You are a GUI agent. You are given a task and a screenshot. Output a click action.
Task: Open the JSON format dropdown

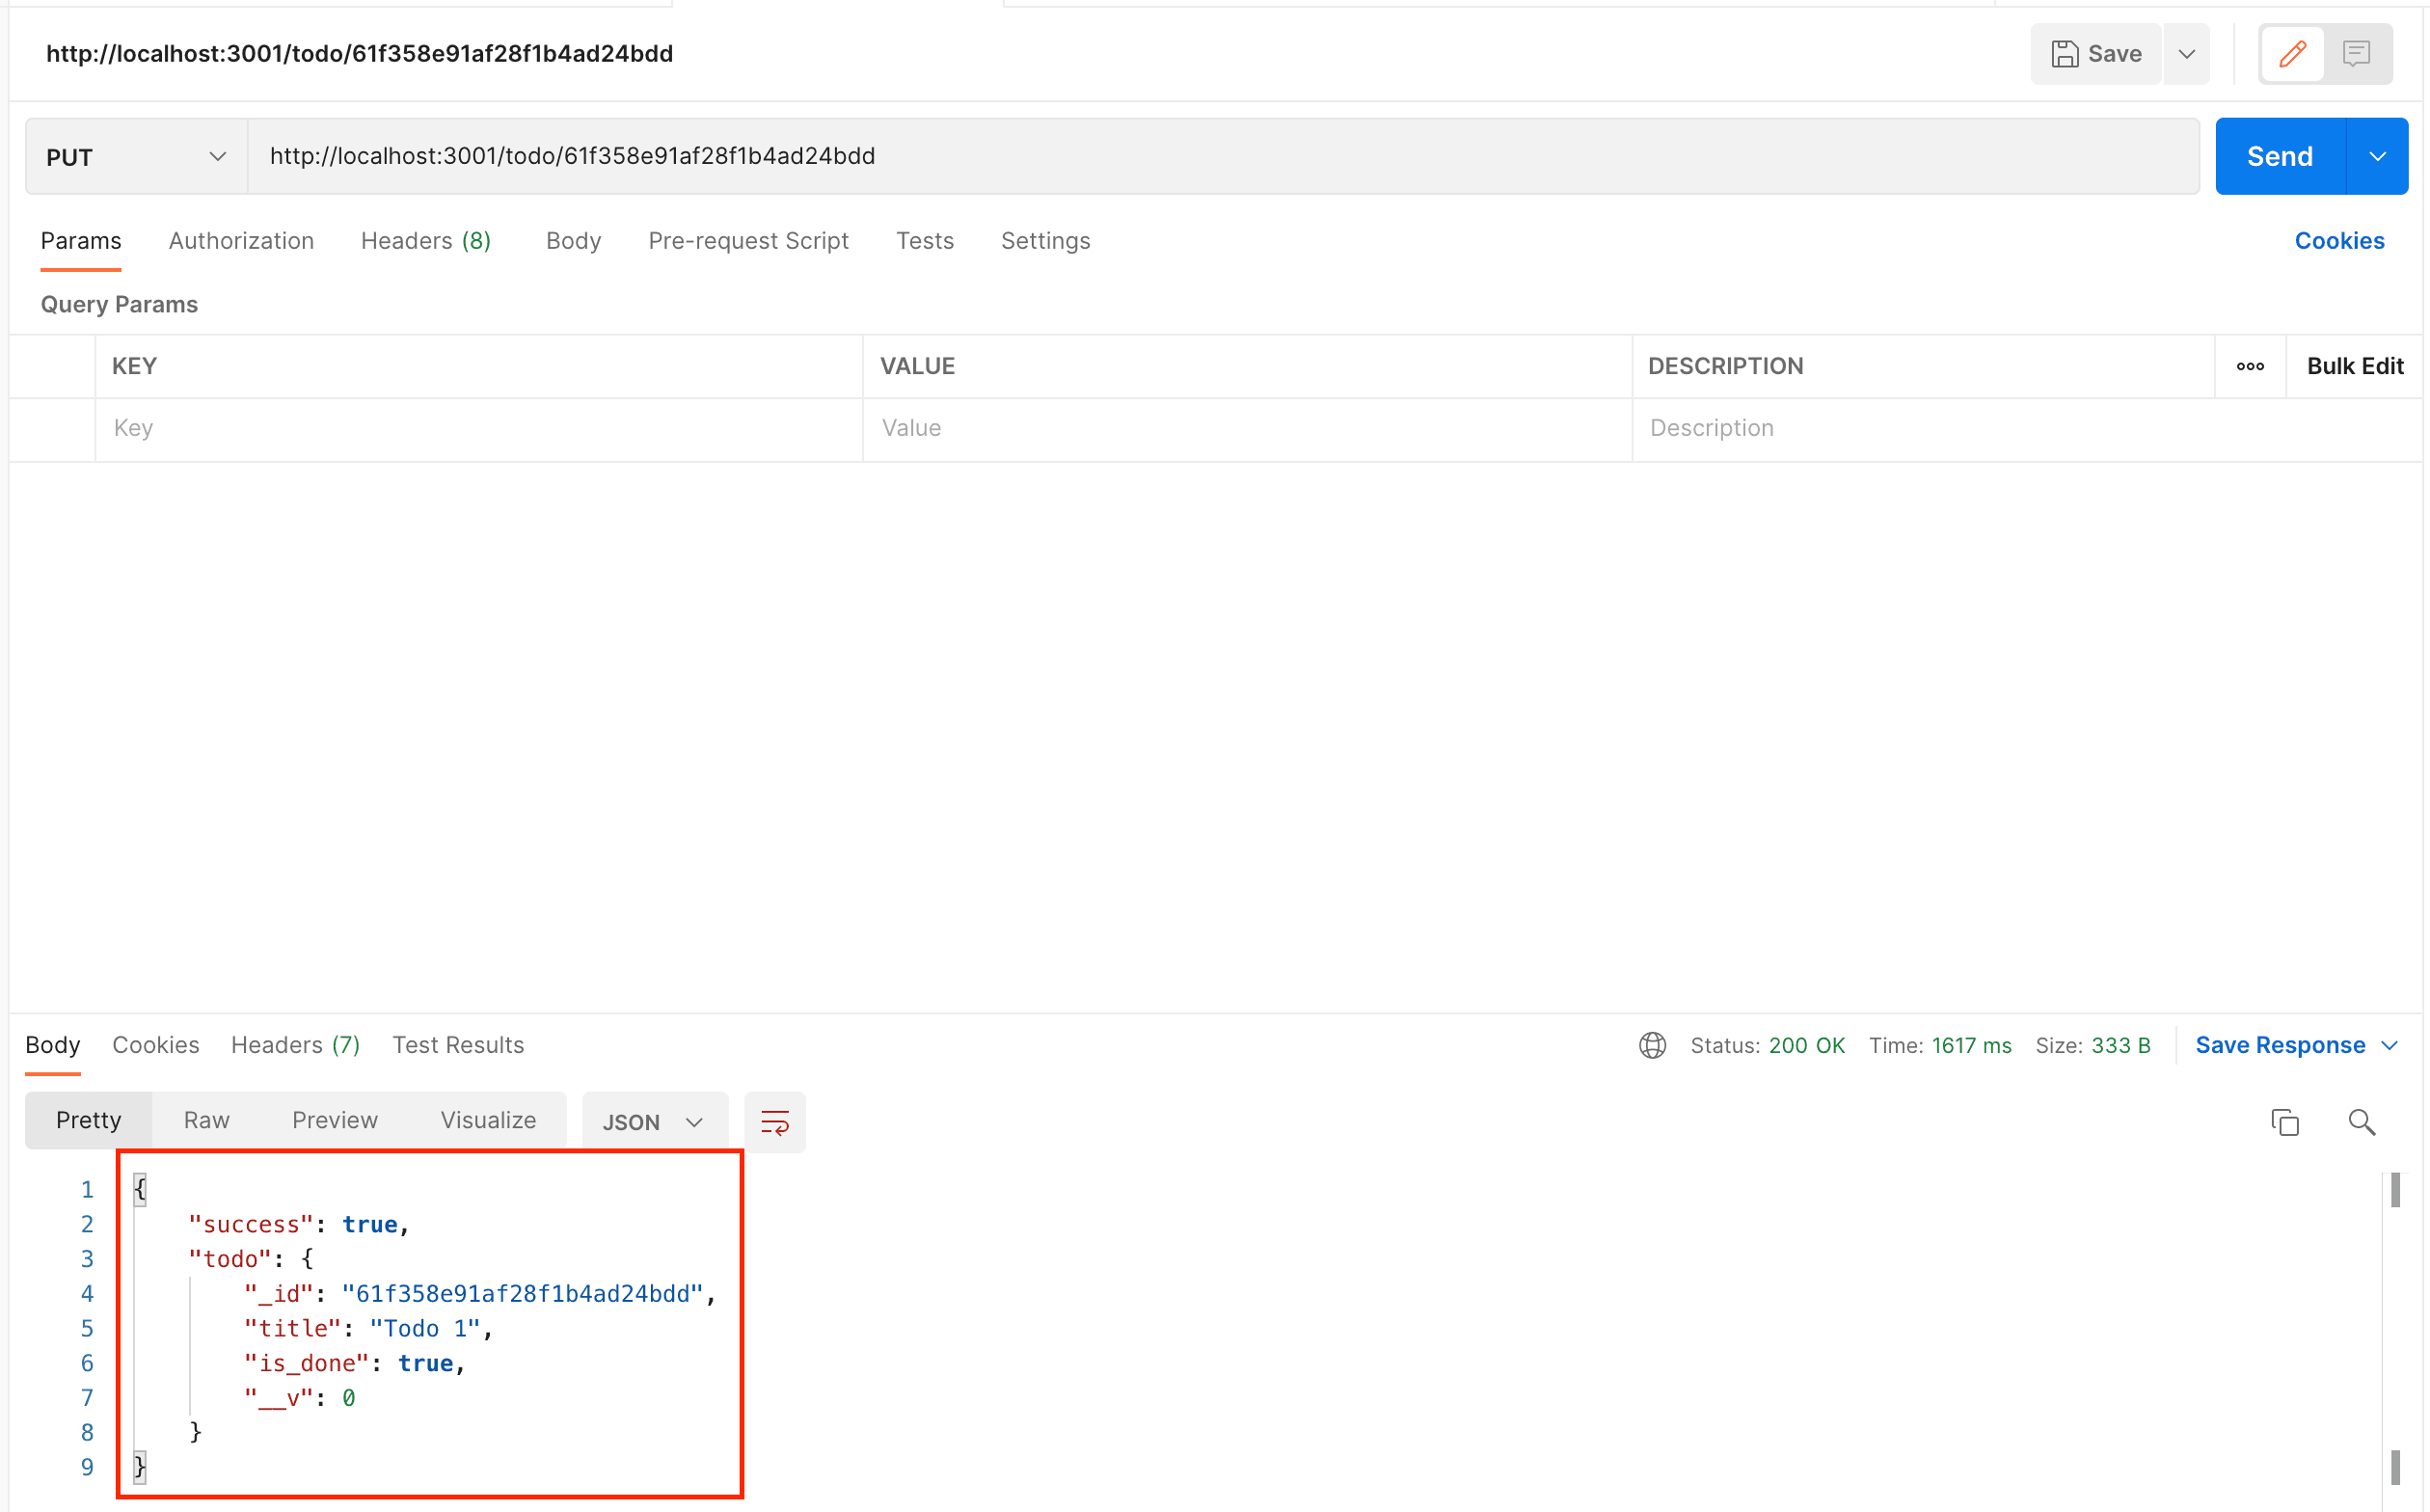[654, 1122]
